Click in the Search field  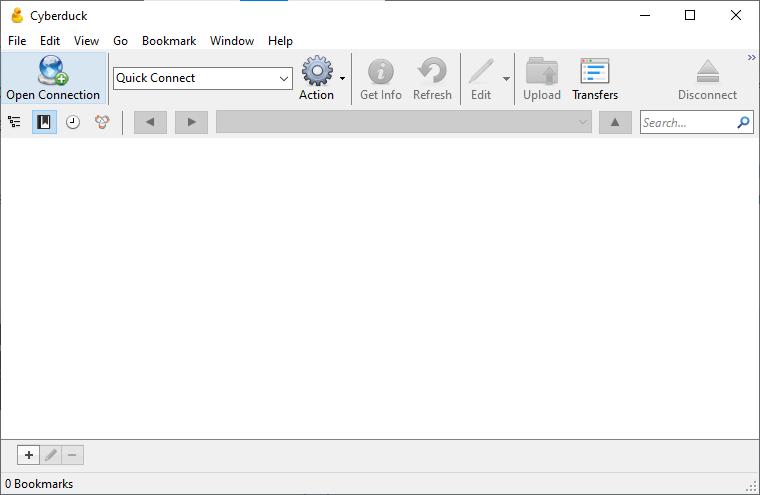pyautogui.click(x=688, y=123)
